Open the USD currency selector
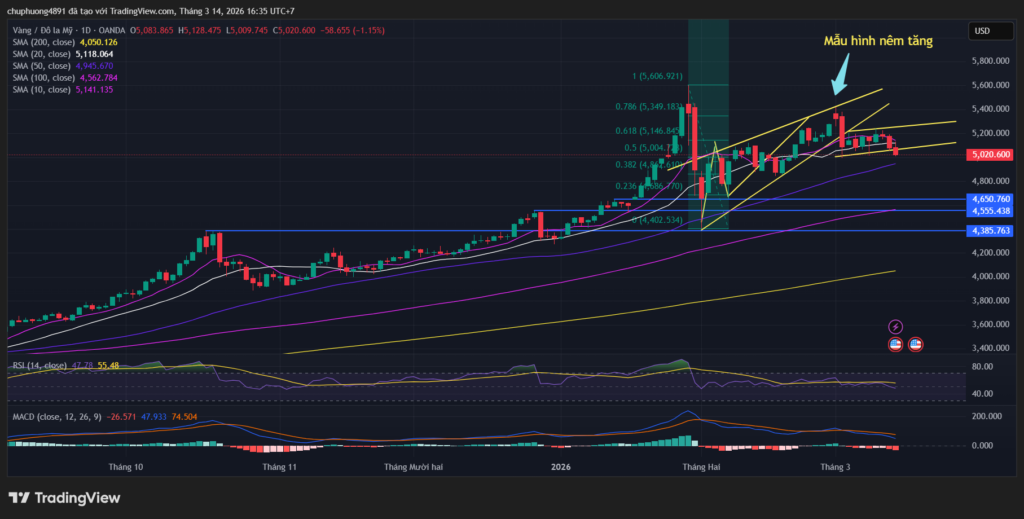This screenshot has height=519, width=1024. (982, 31)
